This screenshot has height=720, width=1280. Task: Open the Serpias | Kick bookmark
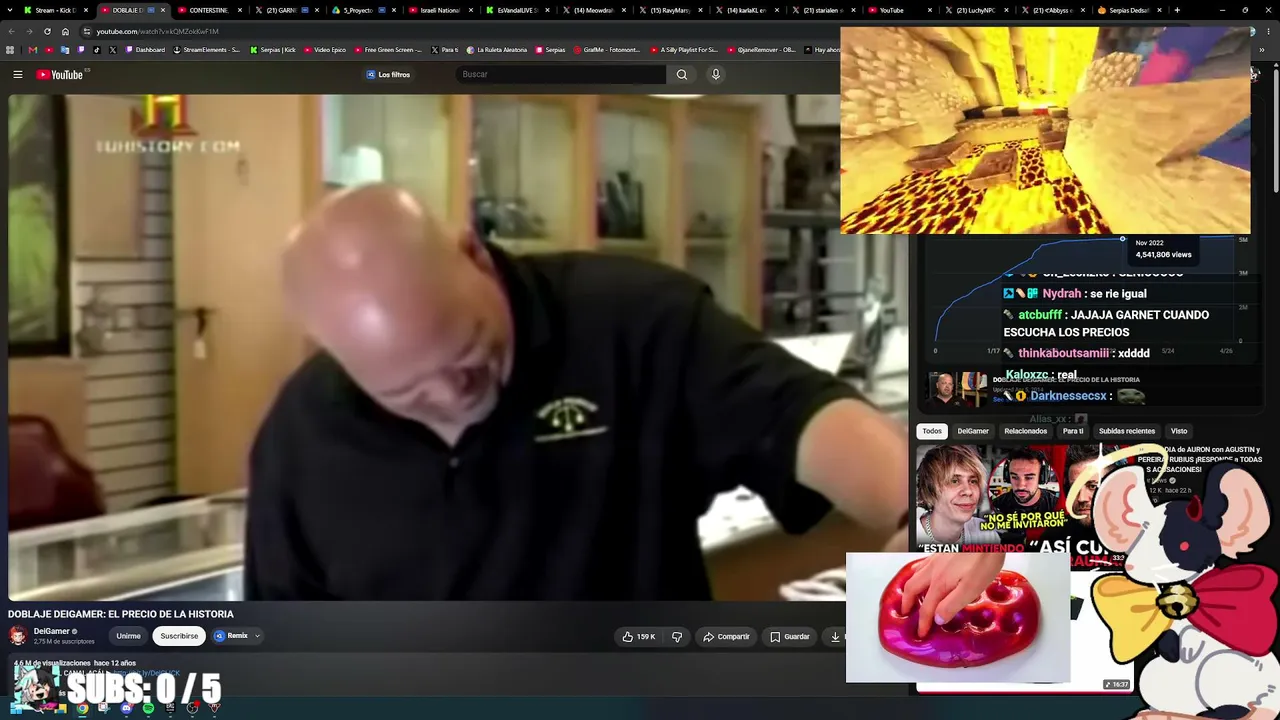[273, 50]
